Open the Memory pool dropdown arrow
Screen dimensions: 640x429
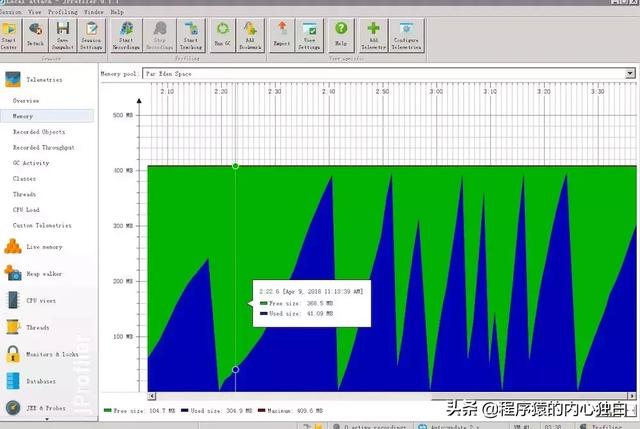(630, 73)
